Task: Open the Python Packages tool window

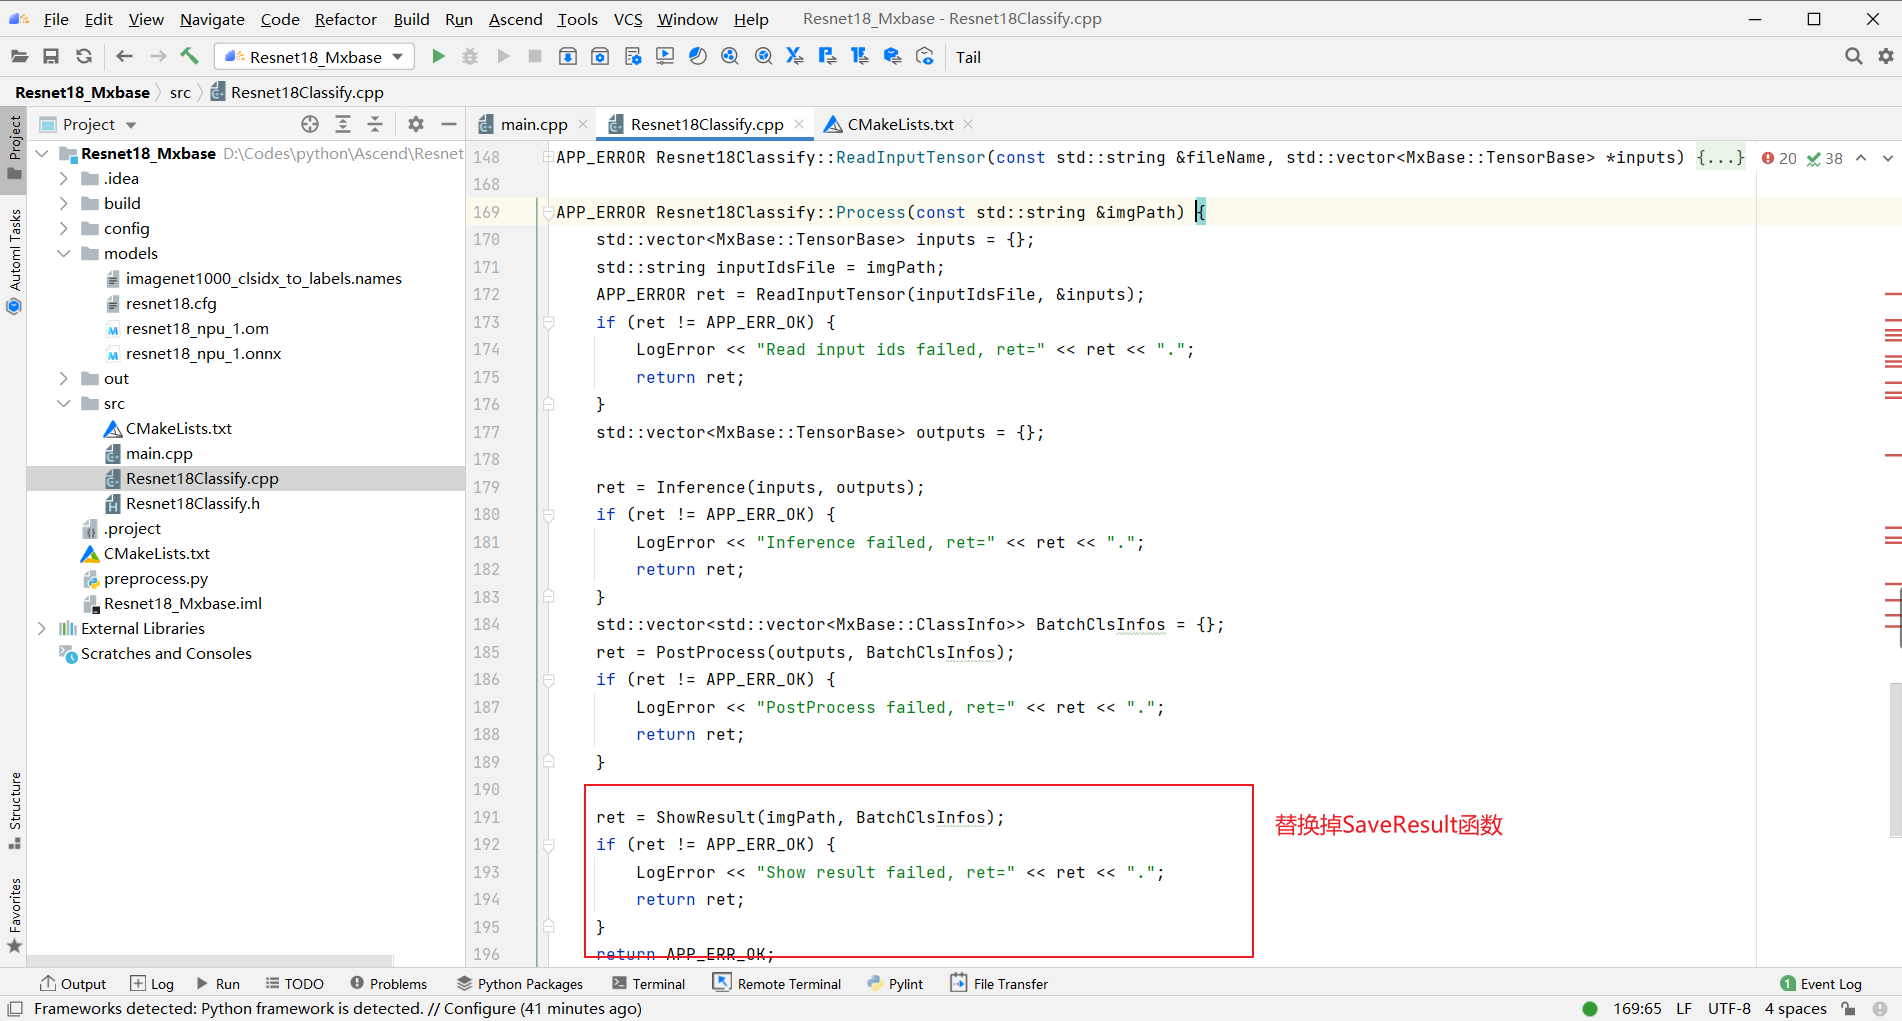Action: point(520,984)
